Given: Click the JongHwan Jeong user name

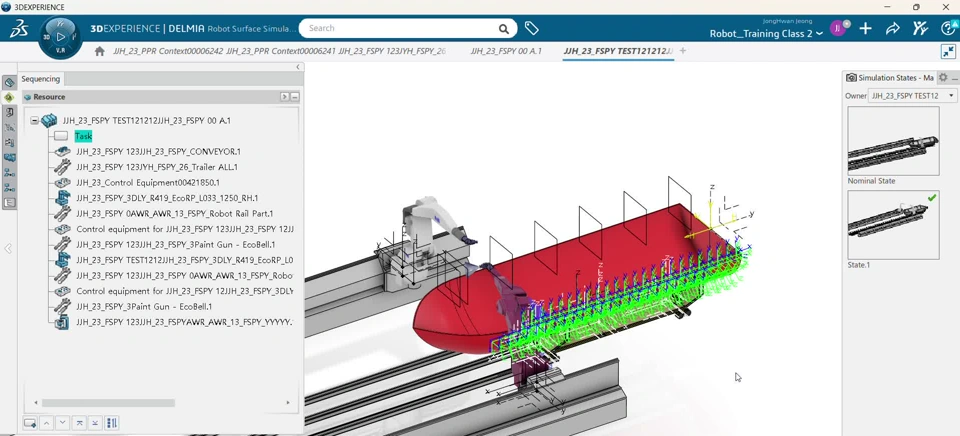Looking at the screenshot, I should click(788, 21).
